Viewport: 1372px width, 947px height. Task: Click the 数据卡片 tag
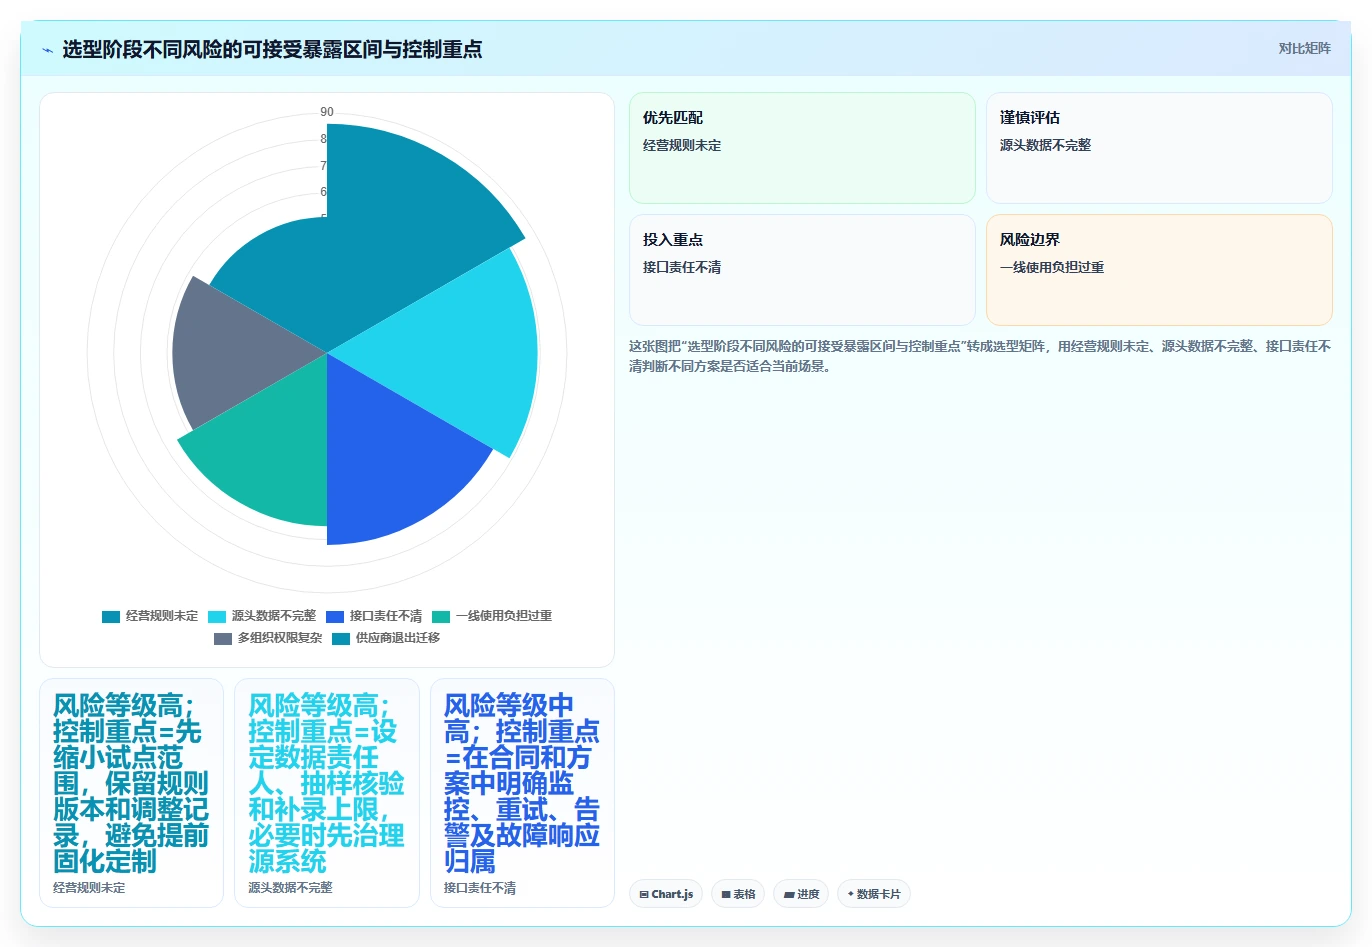tap(874, 894)
